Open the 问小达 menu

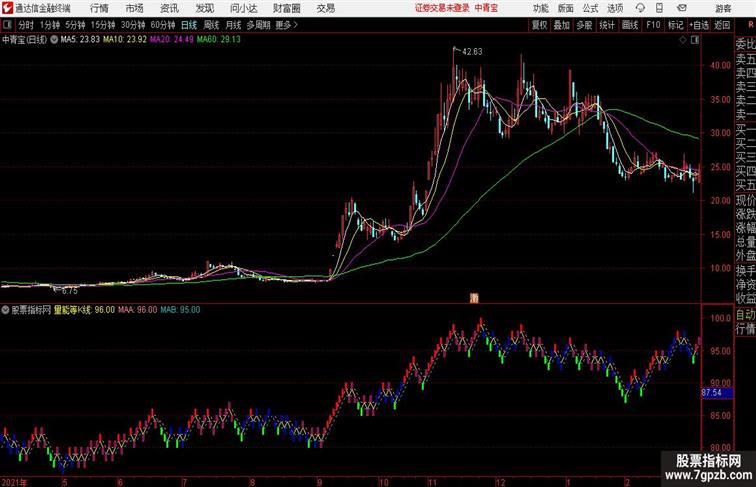pos(243,8)
